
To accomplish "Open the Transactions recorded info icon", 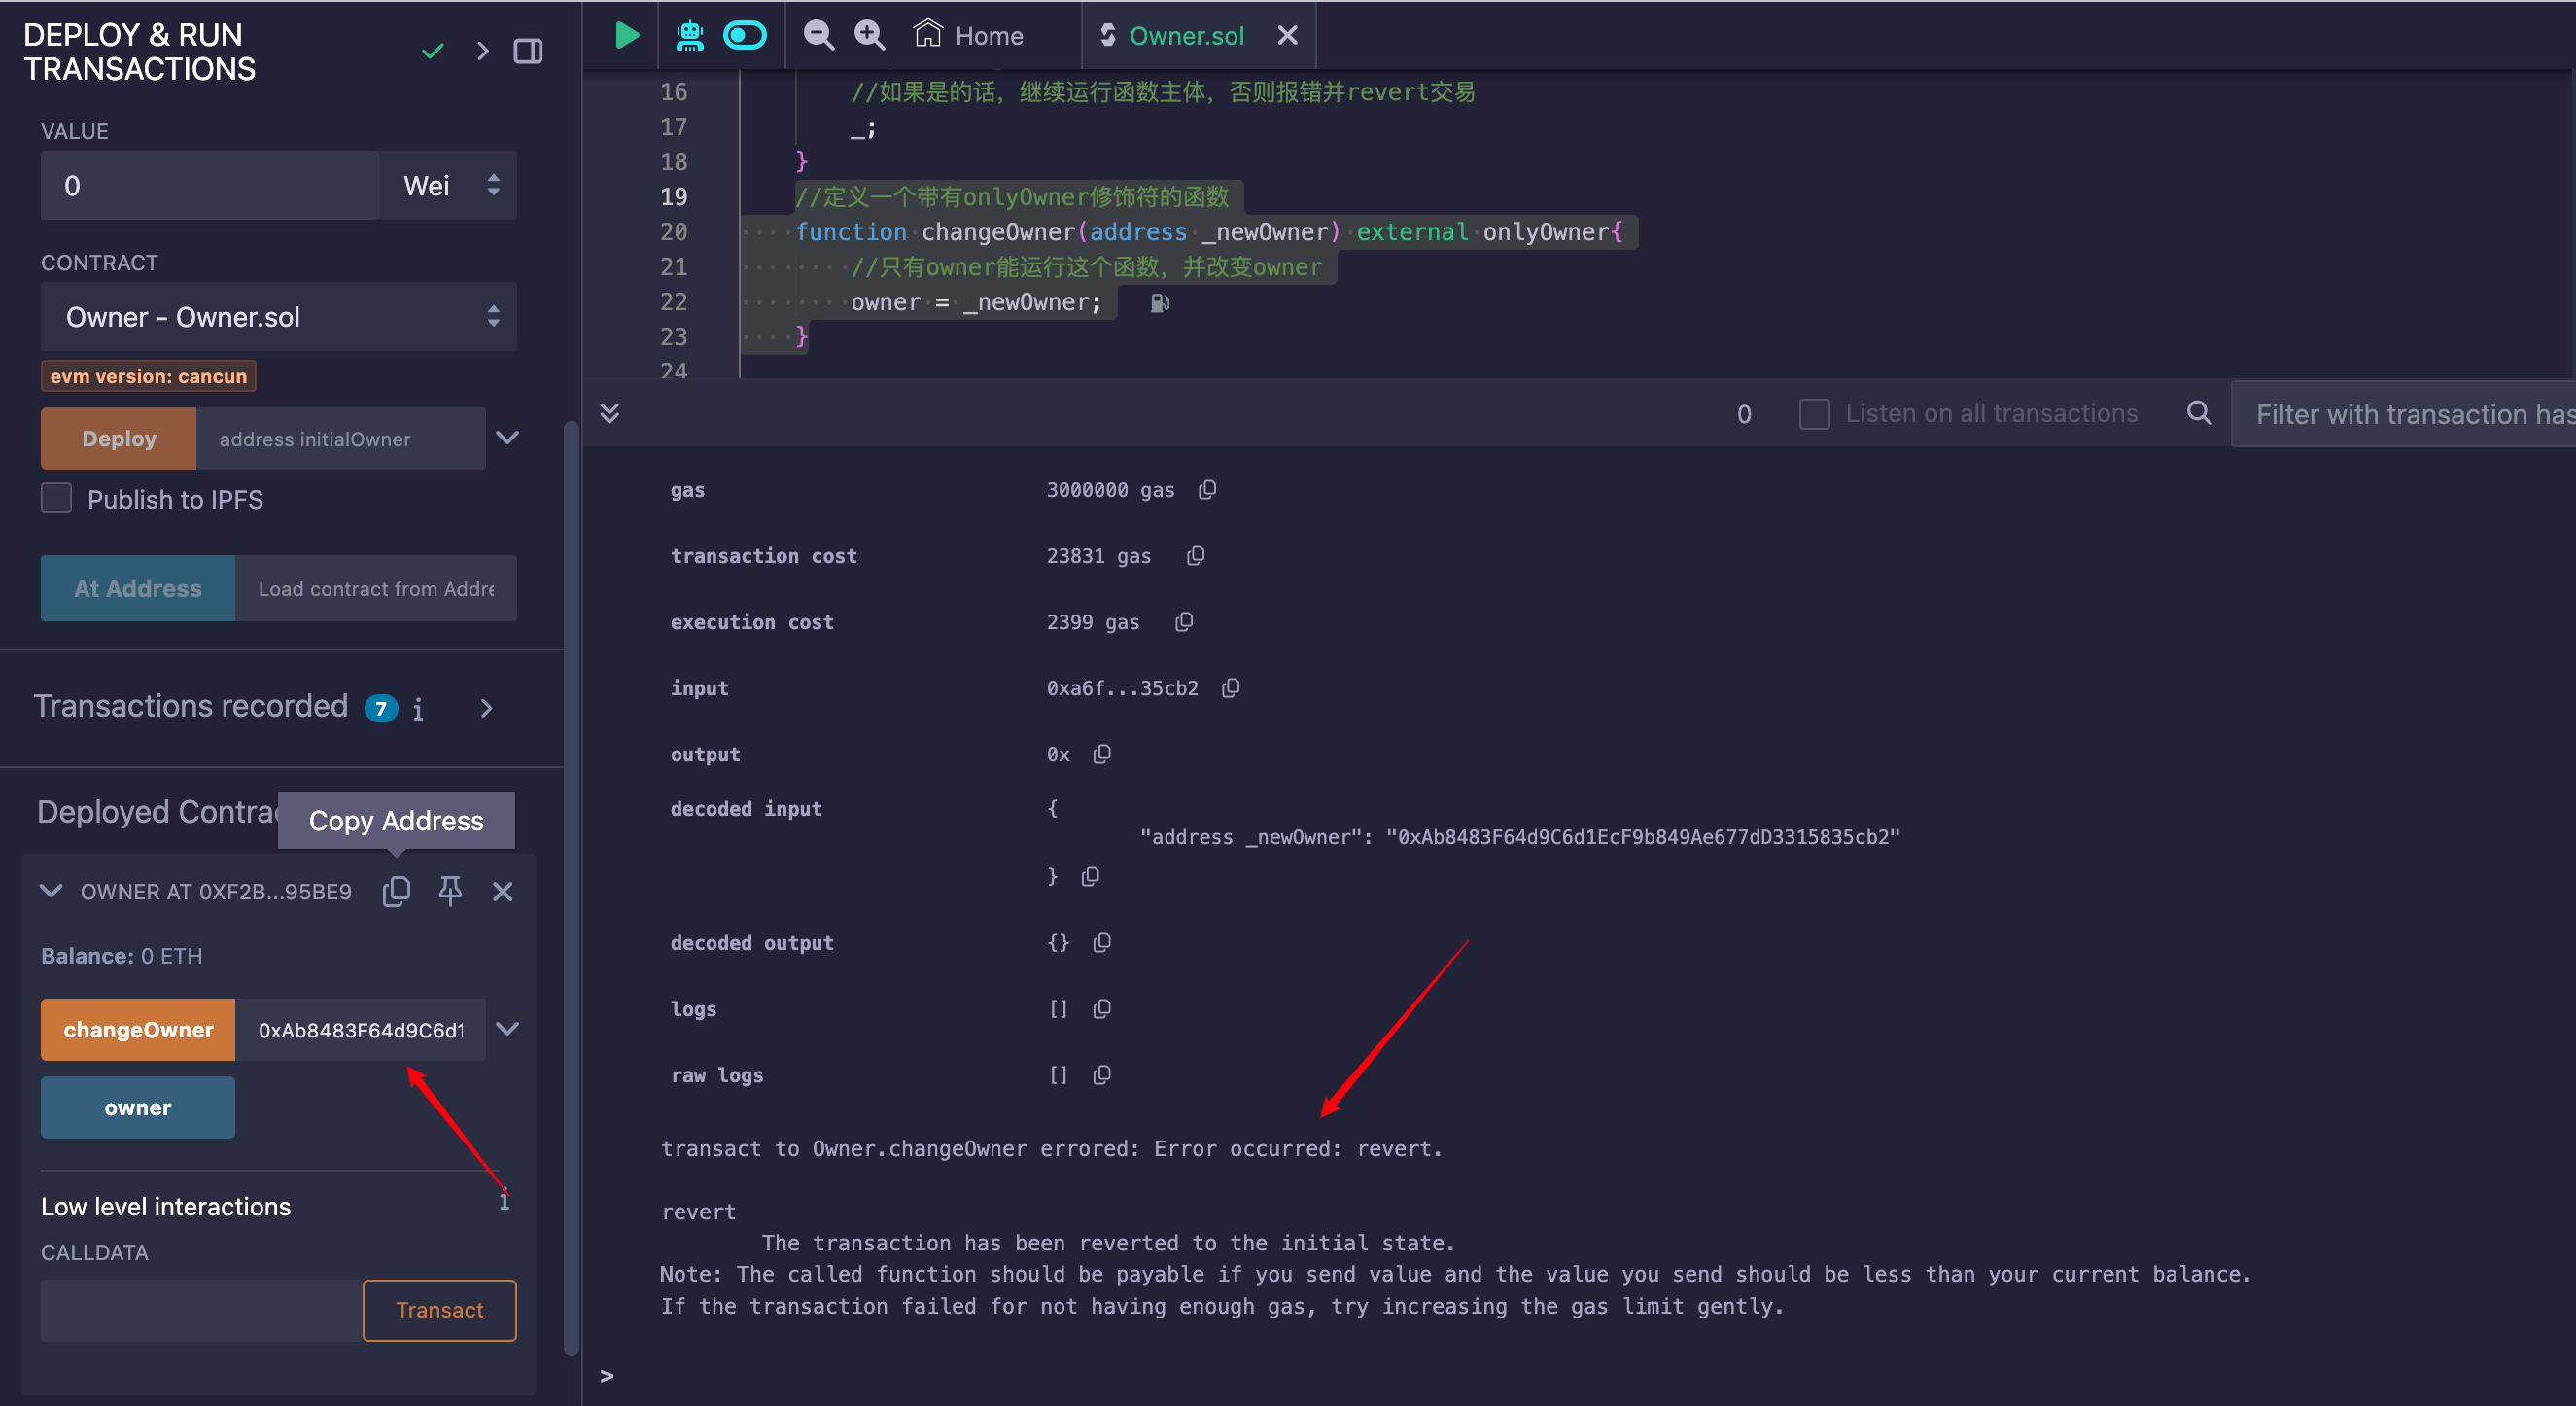I will 418,709.
